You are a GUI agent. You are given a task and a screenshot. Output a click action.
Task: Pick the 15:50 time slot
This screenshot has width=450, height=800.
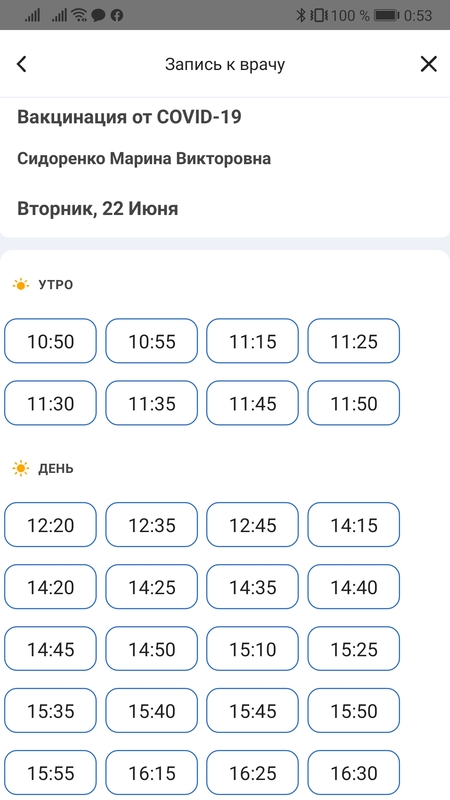354,711
